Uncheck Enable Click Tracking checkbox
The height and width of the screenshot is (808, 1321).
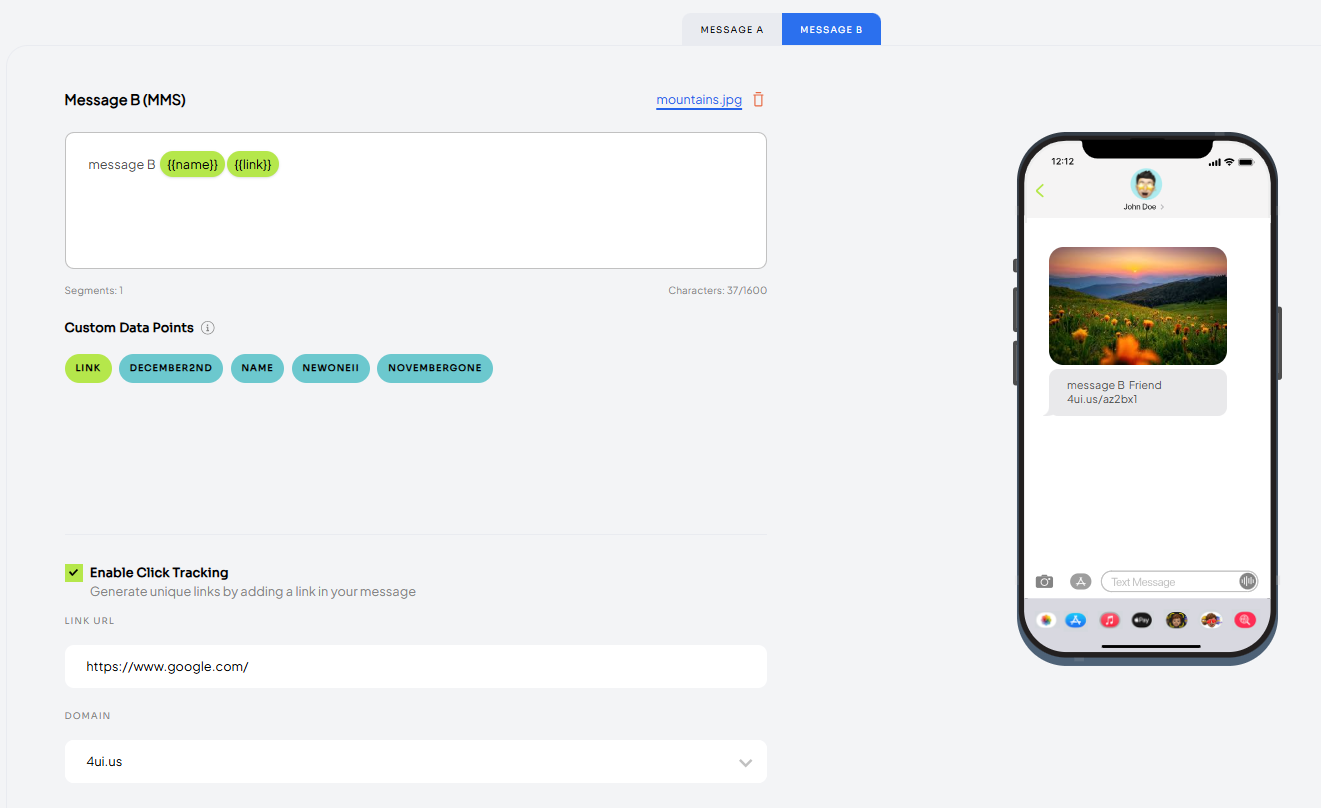74,572
